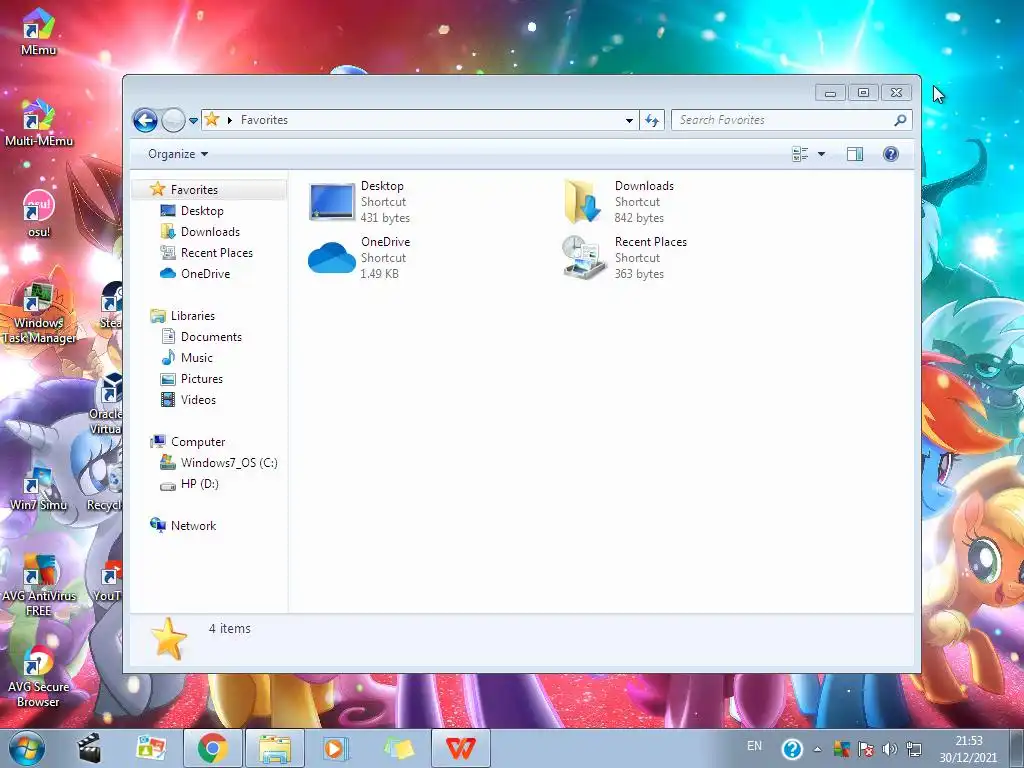This screenshot has height=768, width=1024.
Task: Click the Windows Task Manager desktop shortcut
Action: click(x=39, y=312)
